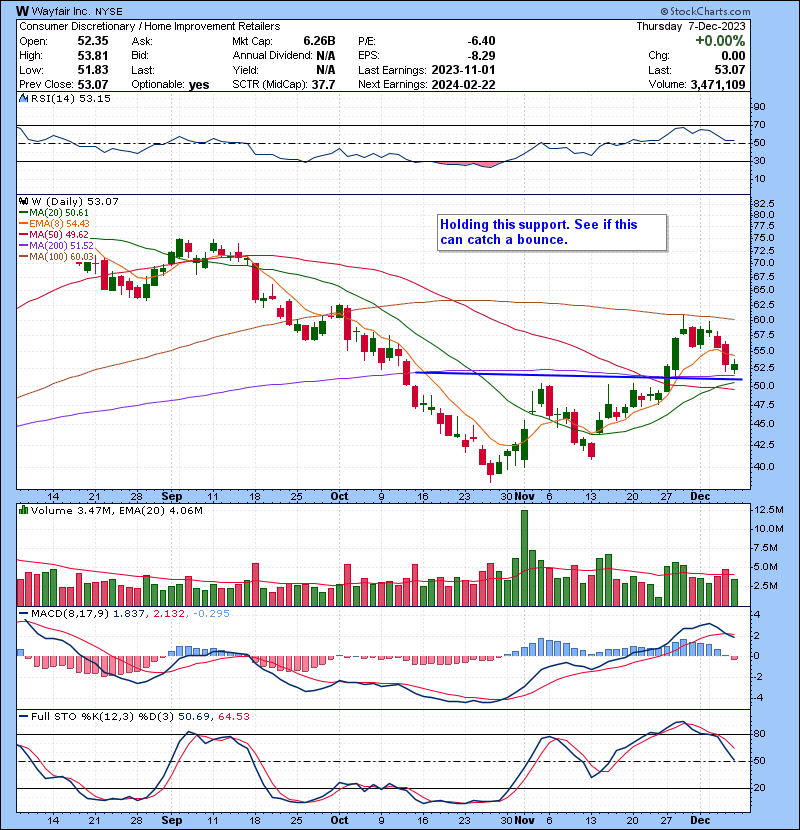Click the SCTR (MidCap) value 37.7

coord(323,85)
